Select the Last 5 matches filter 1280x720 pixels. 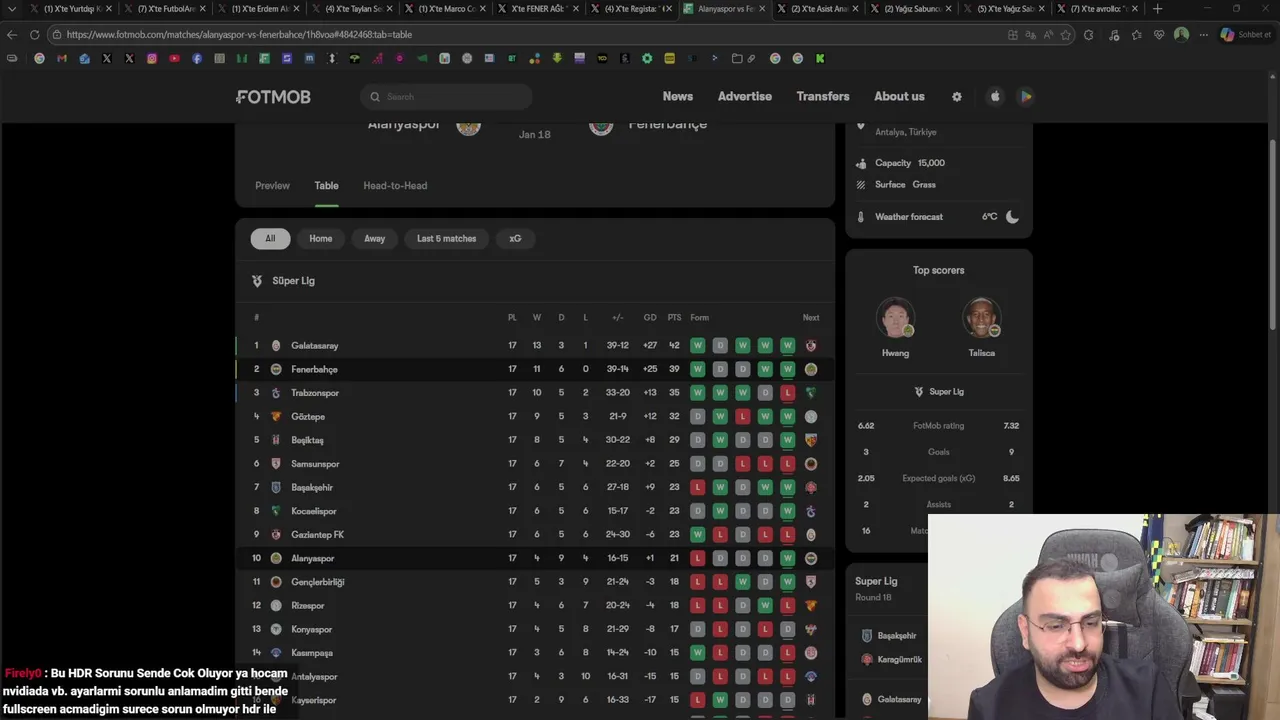[446, 239]
